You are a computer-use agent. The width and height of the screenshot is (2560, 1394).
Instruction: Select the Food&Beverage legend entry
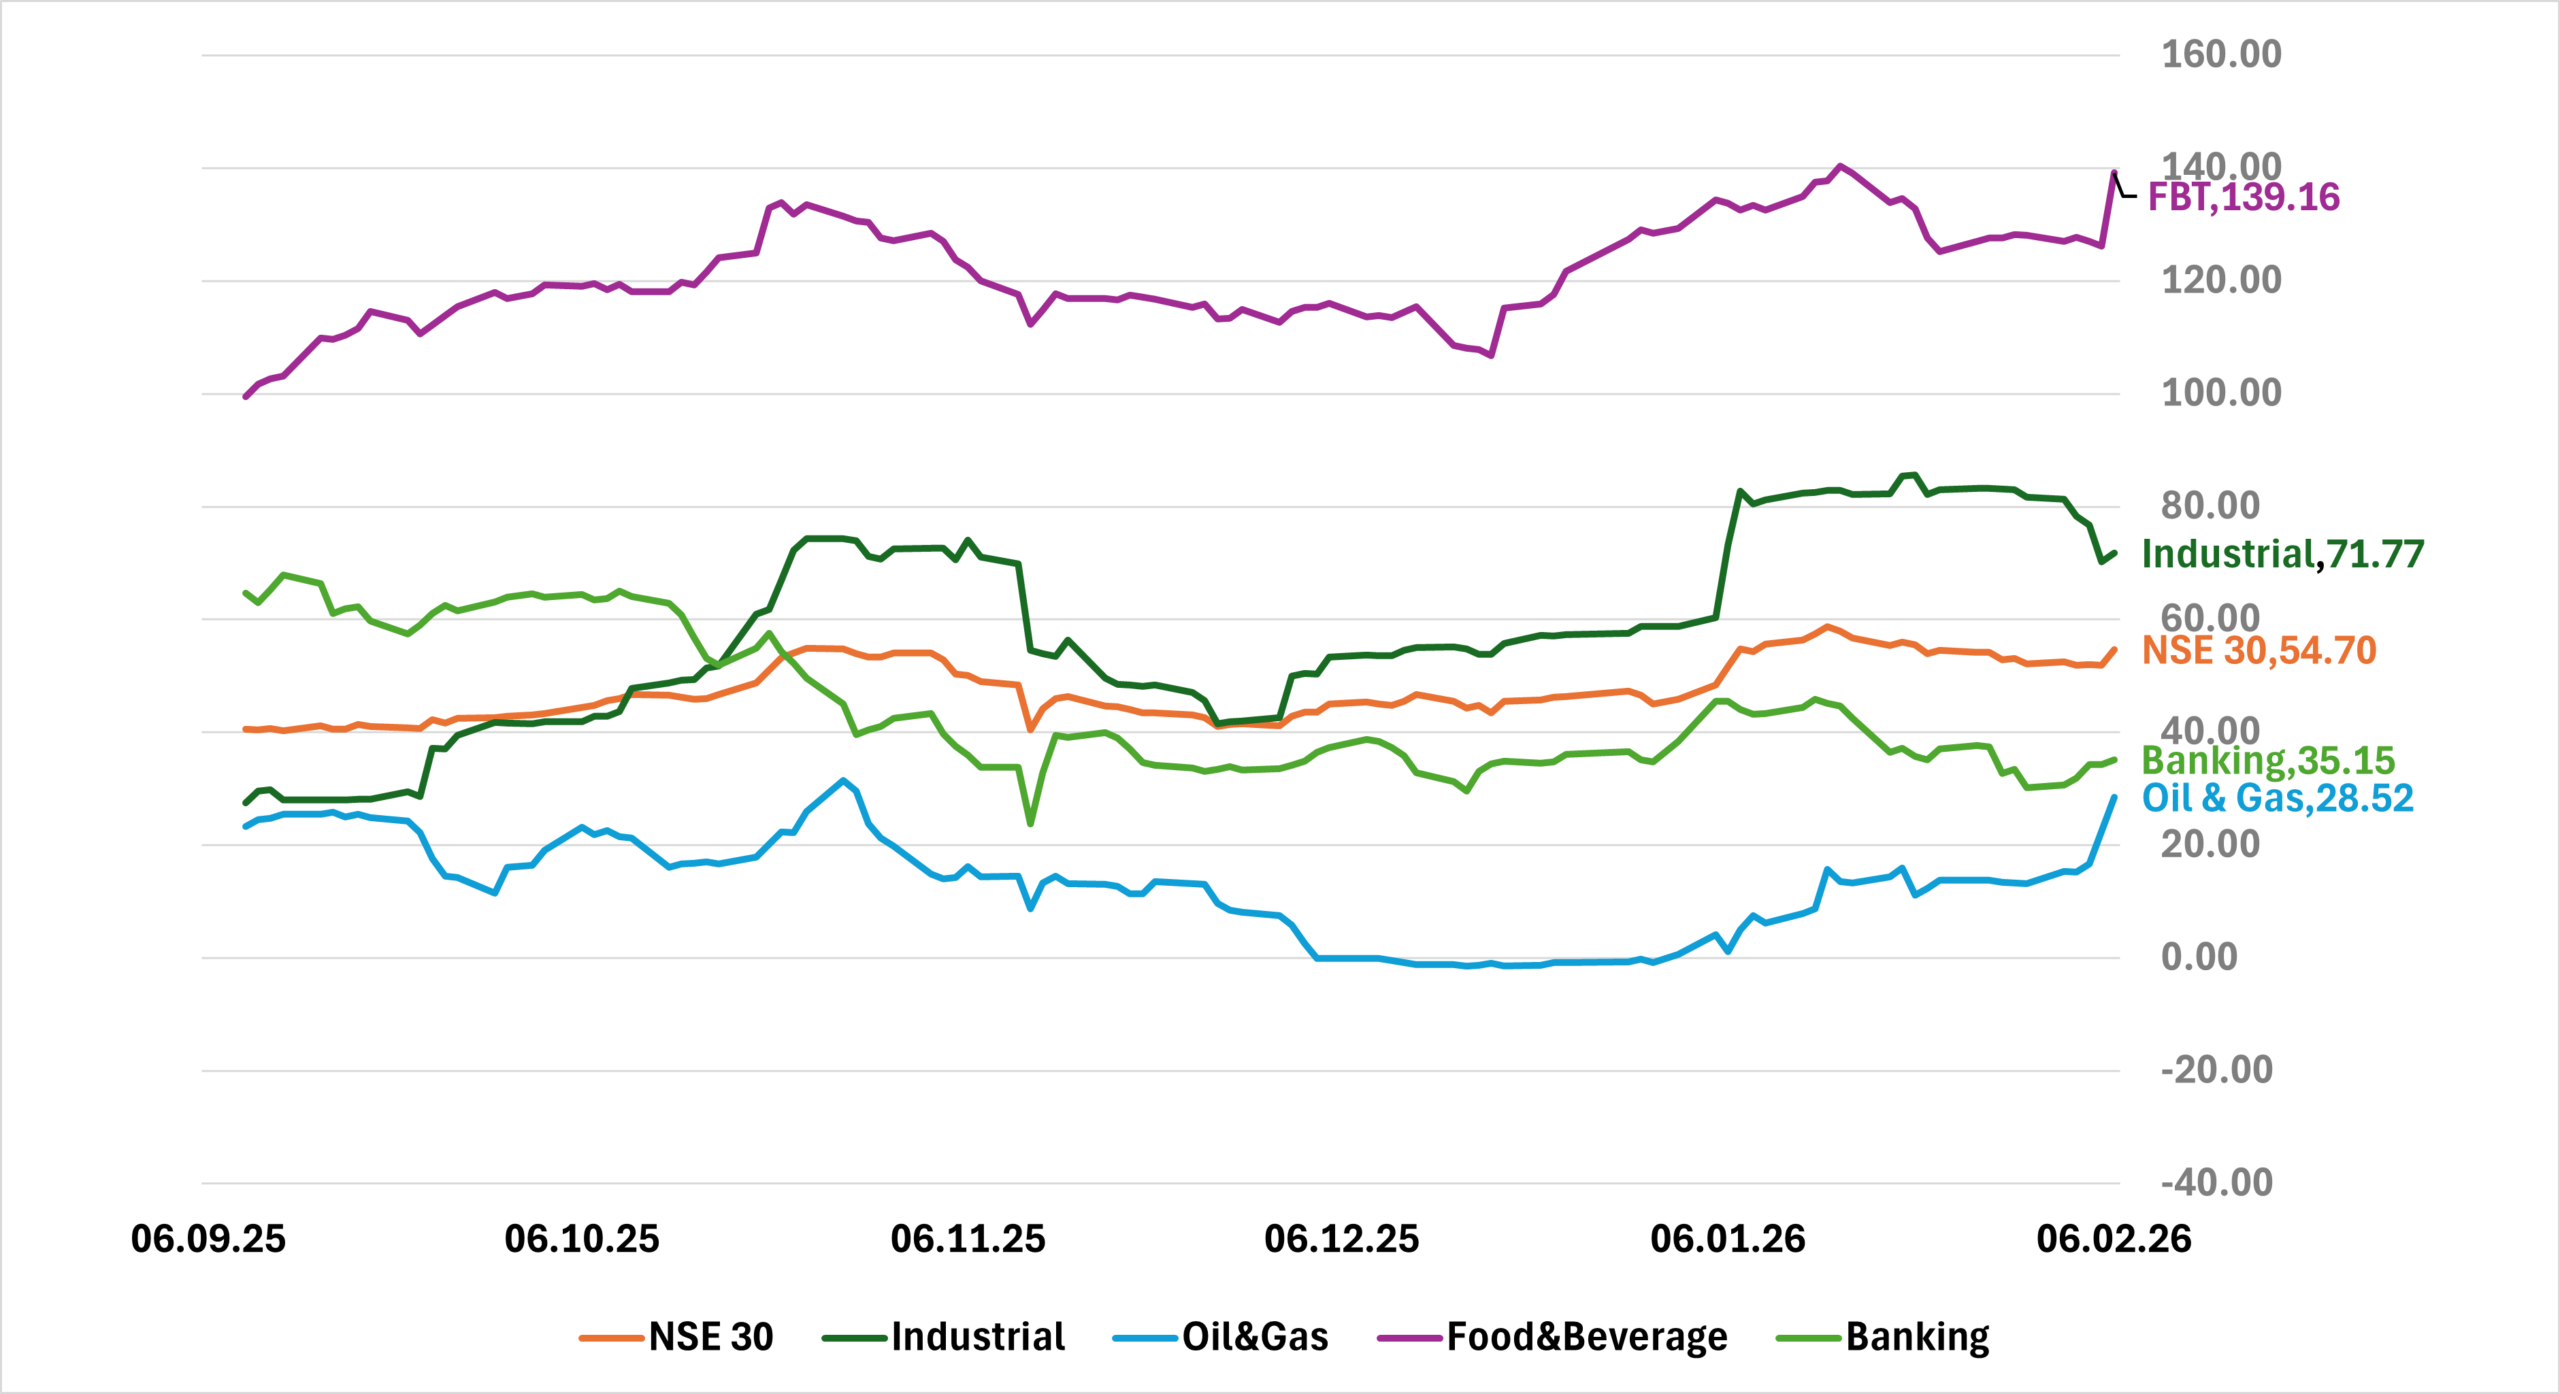pyautogui.click(x=1586, y=1337)
